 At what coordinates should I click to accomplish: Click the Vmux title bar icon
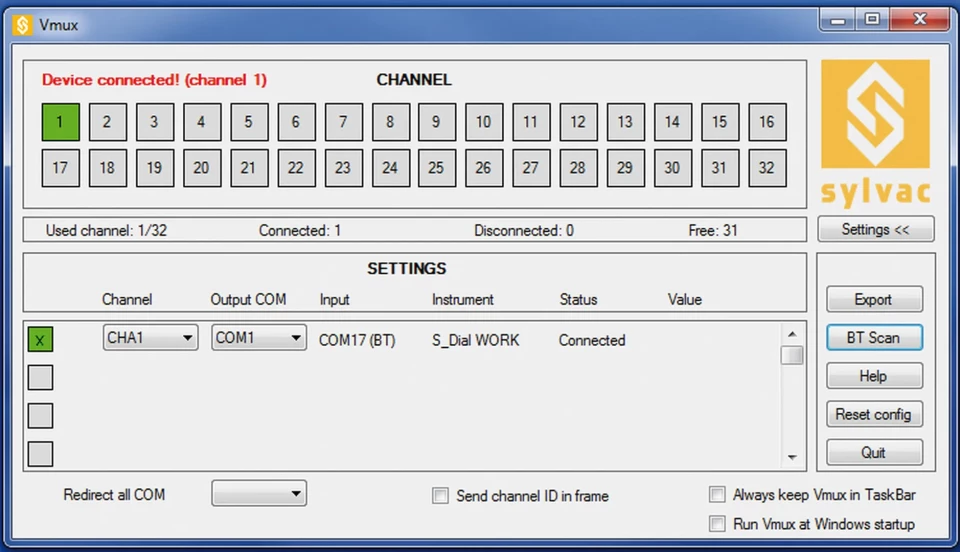(22, 24)
